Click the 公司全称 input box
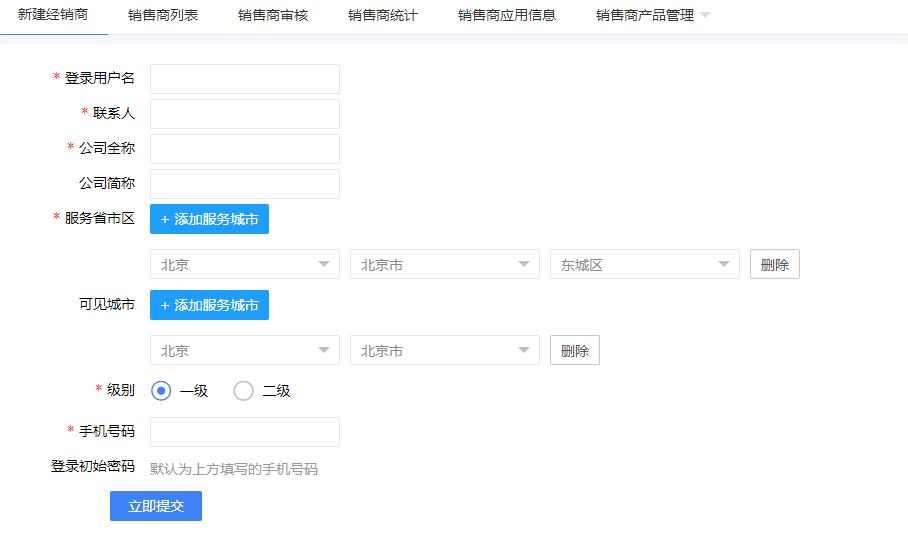 coord(245,149)
